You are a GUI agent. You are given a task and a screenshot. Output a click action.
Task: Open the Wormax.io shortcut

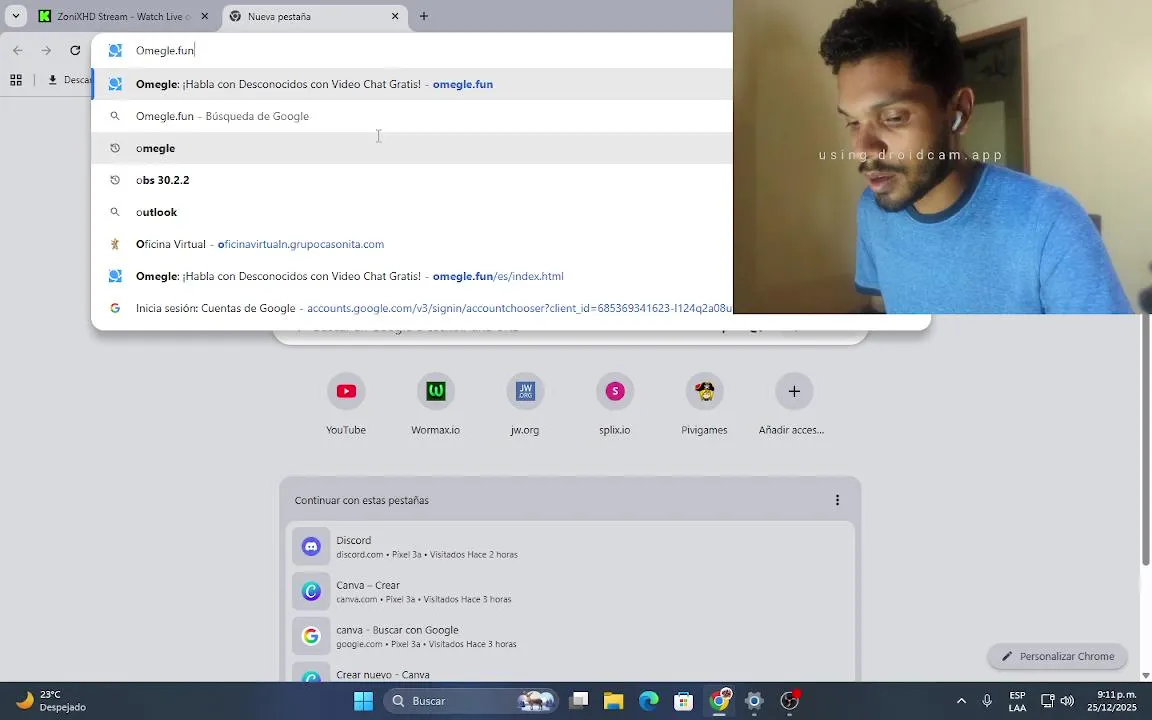(436, 404)
